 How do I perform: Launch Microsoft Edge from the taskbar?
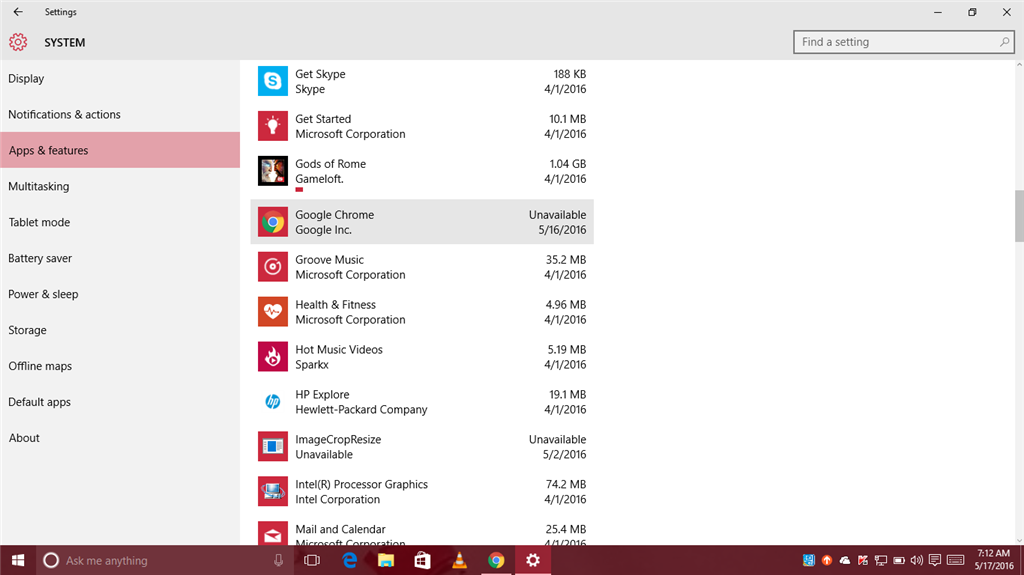(349, 561)
